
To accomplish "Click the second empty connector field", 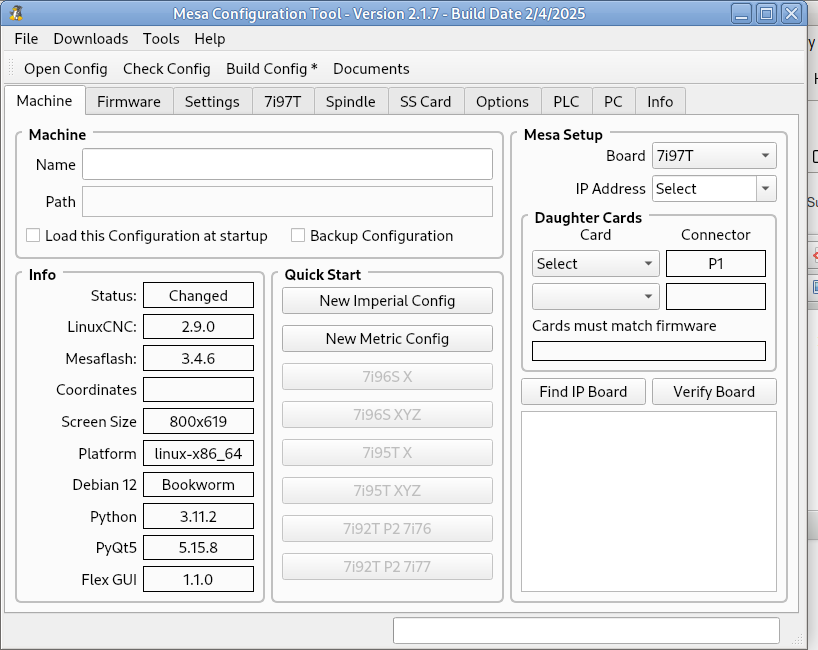I will (716, 296).
